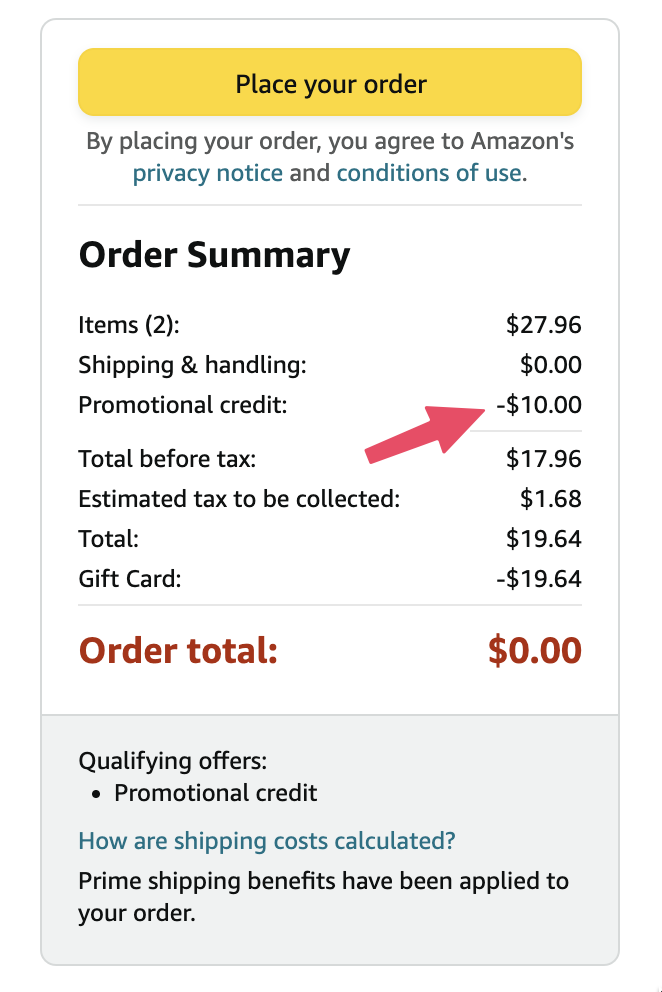This screenshot has height=992, width=662.
Task: Select the Order Summary heading
Action: (x=214, y=254)
